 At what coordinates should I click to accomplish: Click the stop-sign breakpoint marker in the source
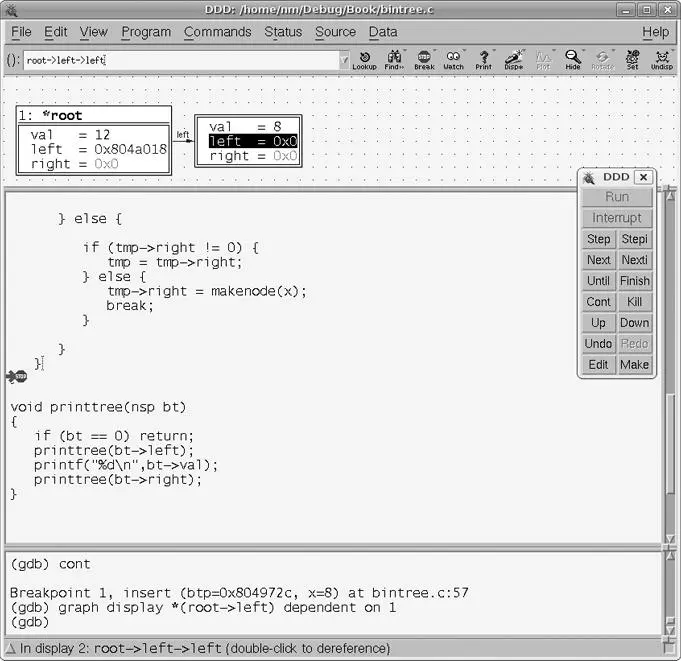click(16, 376)
